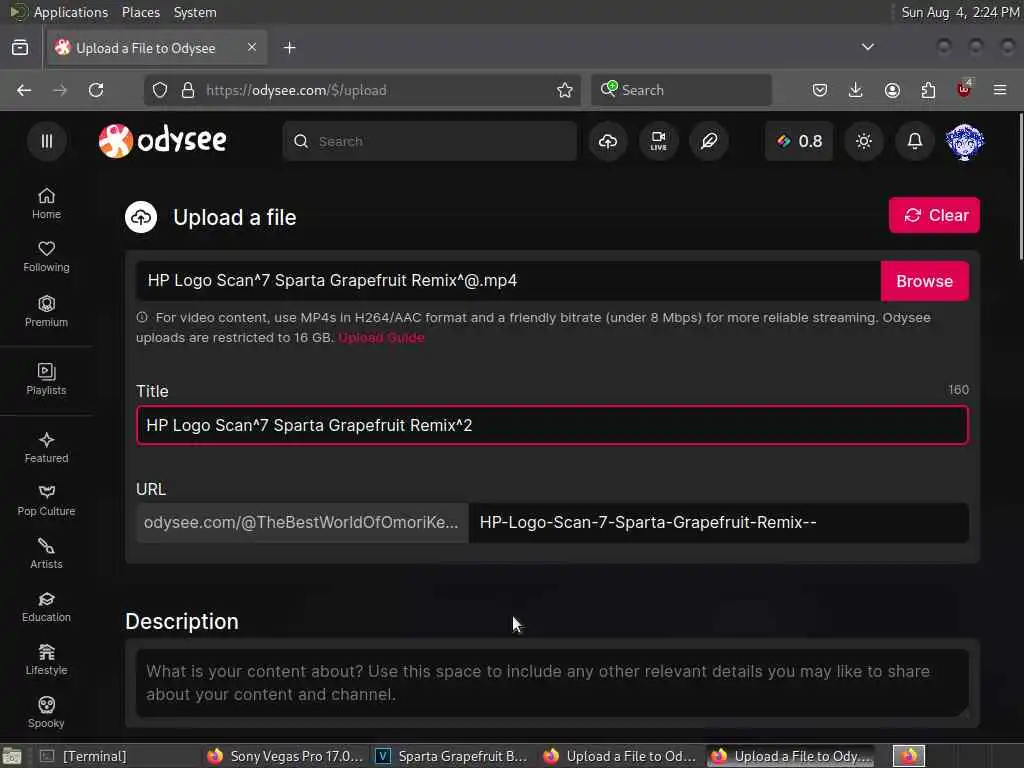
Task: Select the Upload a File to Odysee tab
Action: (157, 48)
